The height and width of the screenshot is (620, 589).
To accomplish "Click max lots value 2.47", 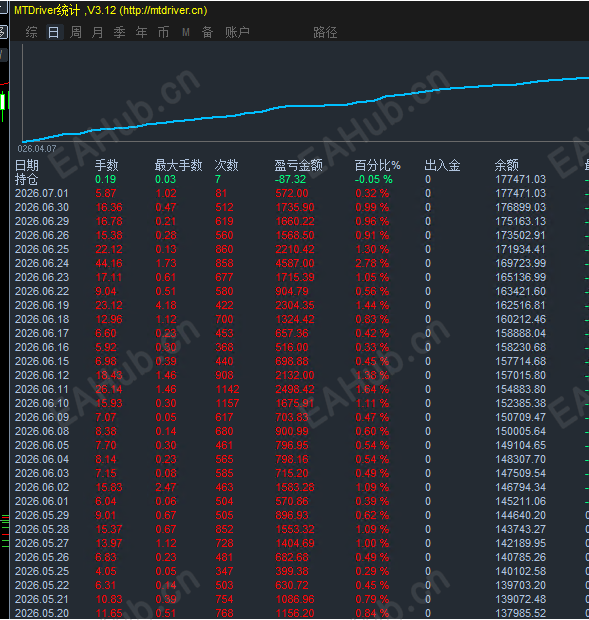I will 166,487.
